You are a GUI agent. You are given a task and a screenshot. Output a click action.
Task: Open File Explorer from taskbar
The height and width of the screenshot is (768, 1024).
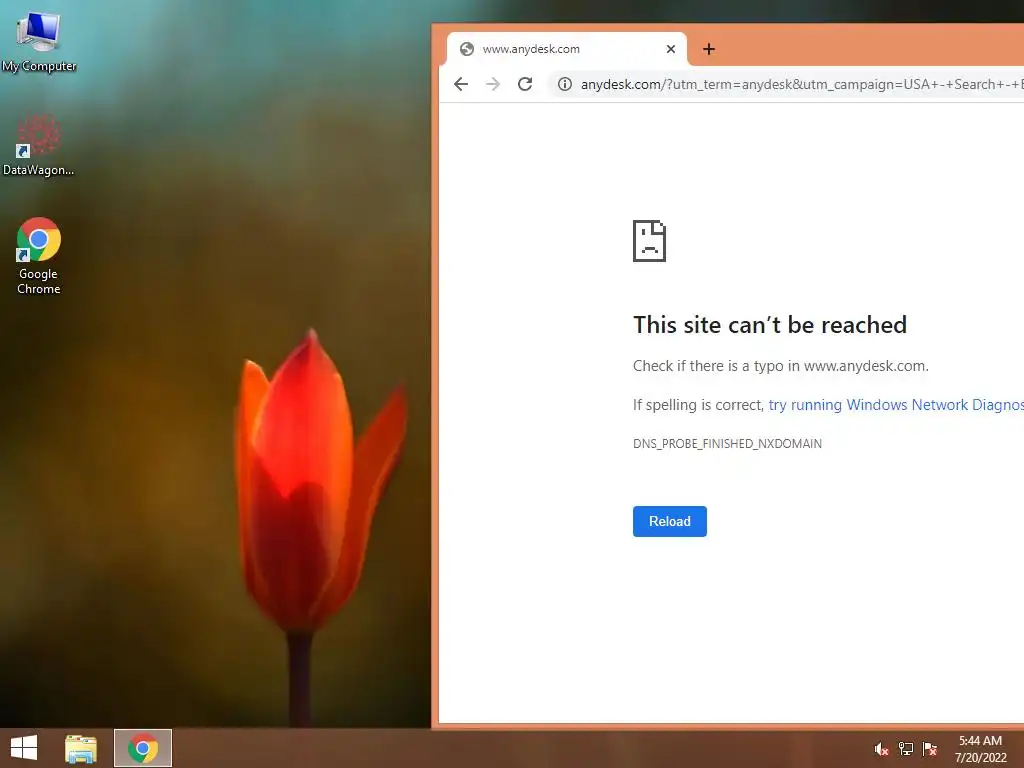81,748
